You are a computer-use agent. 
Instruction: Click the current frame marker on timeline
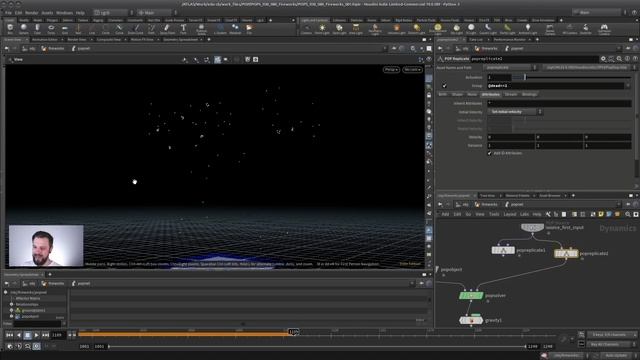pyautogui.click(x=293, y=332)
